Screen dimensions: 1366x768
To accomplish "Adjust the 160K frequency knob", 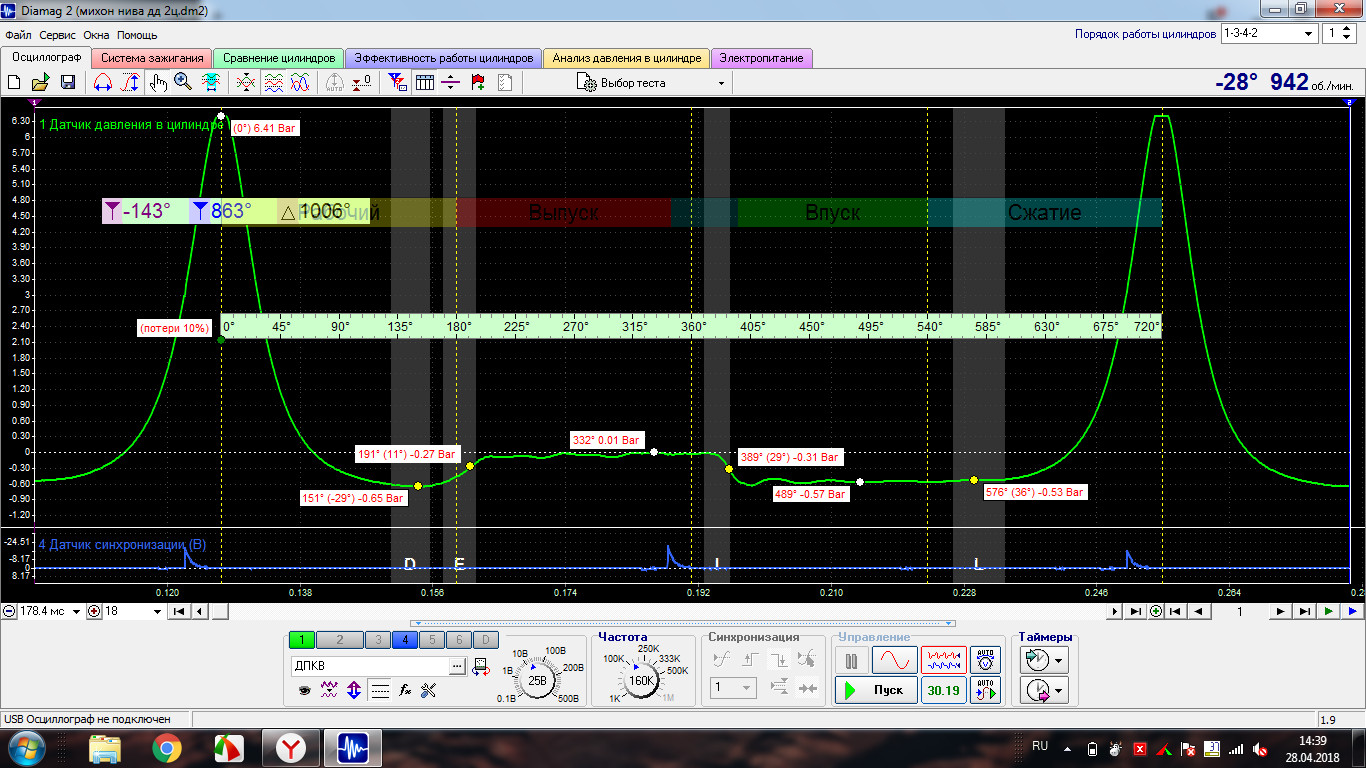I will click(x=641, y=681).
